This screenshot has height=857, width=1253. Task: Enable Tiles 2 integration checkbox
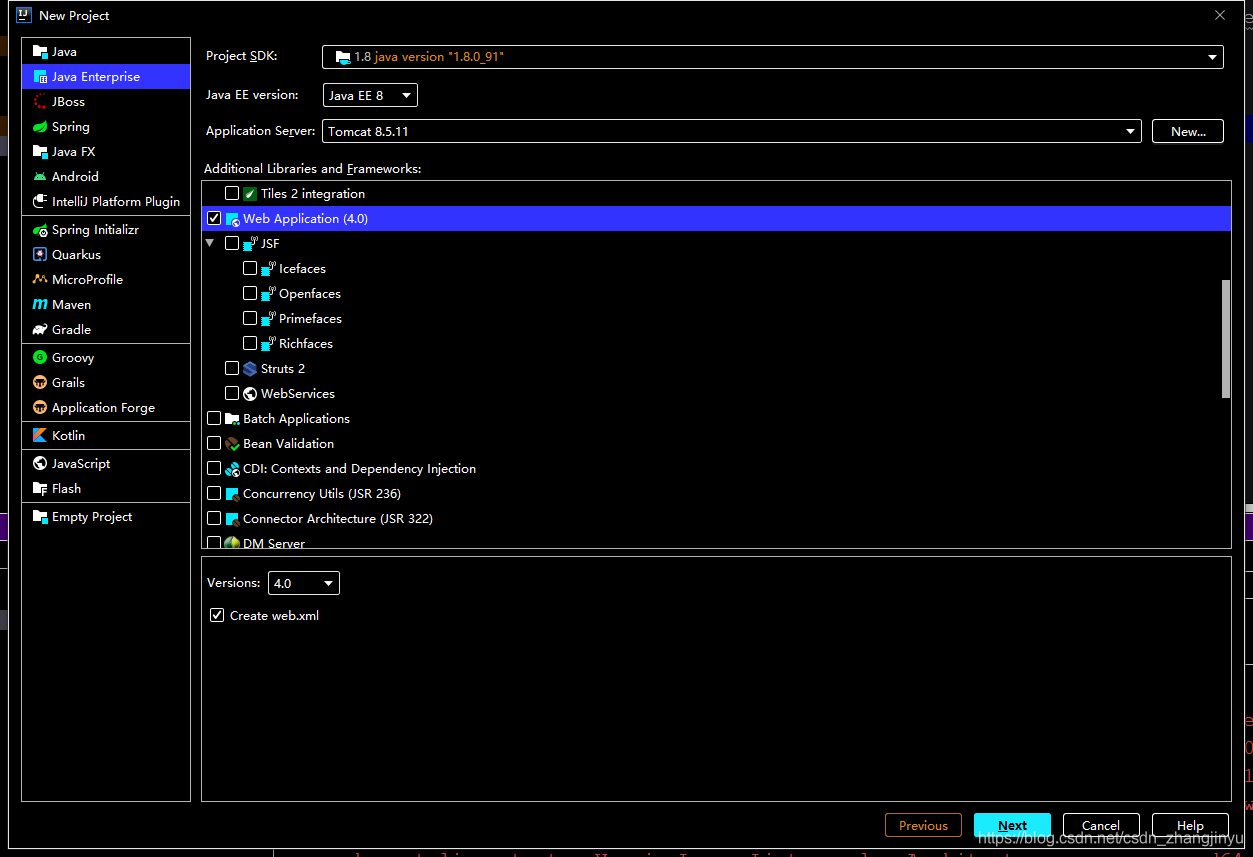[232, 194]
